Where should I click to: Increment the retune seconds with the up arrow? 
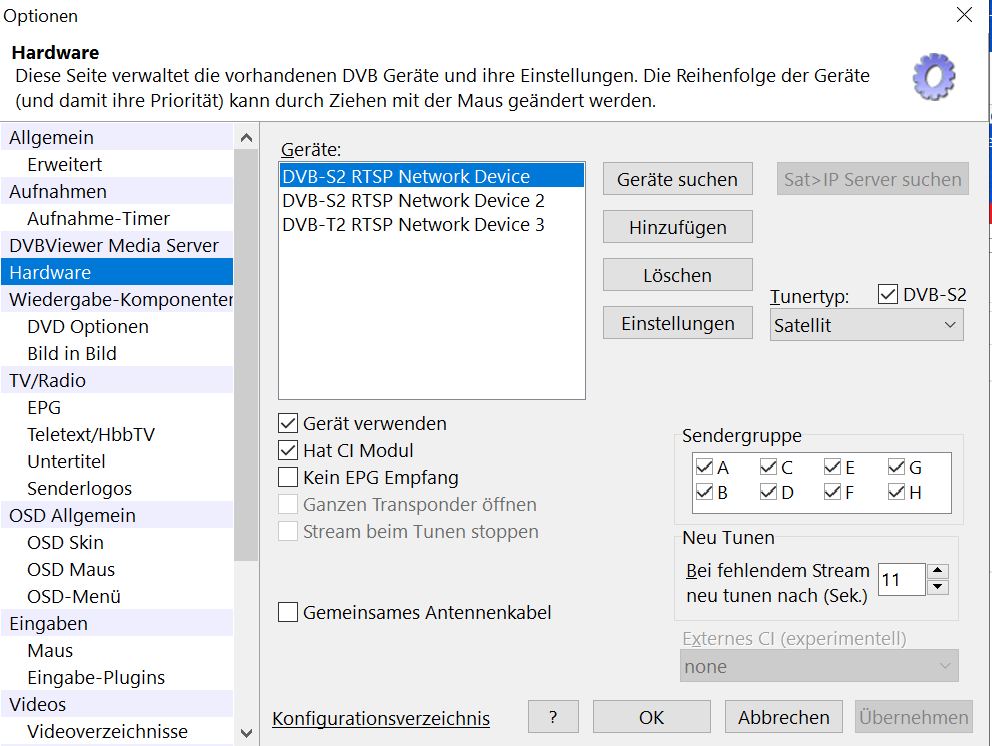[937, 572]
